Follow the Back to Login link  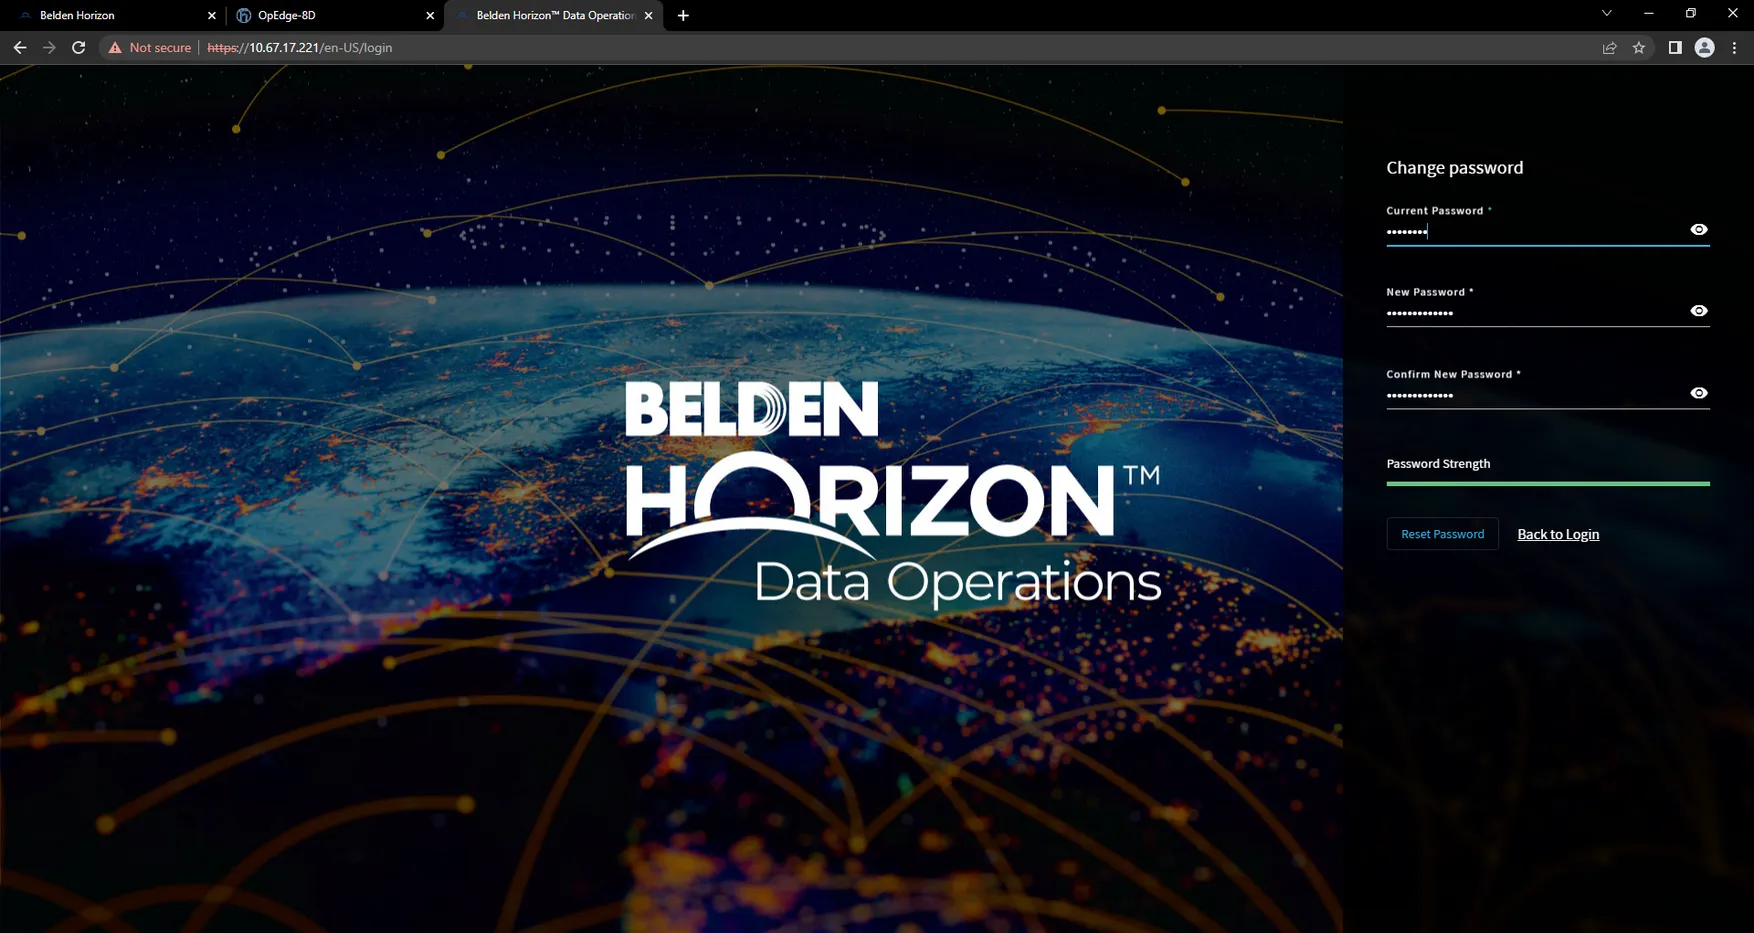tap(1558, 534)
